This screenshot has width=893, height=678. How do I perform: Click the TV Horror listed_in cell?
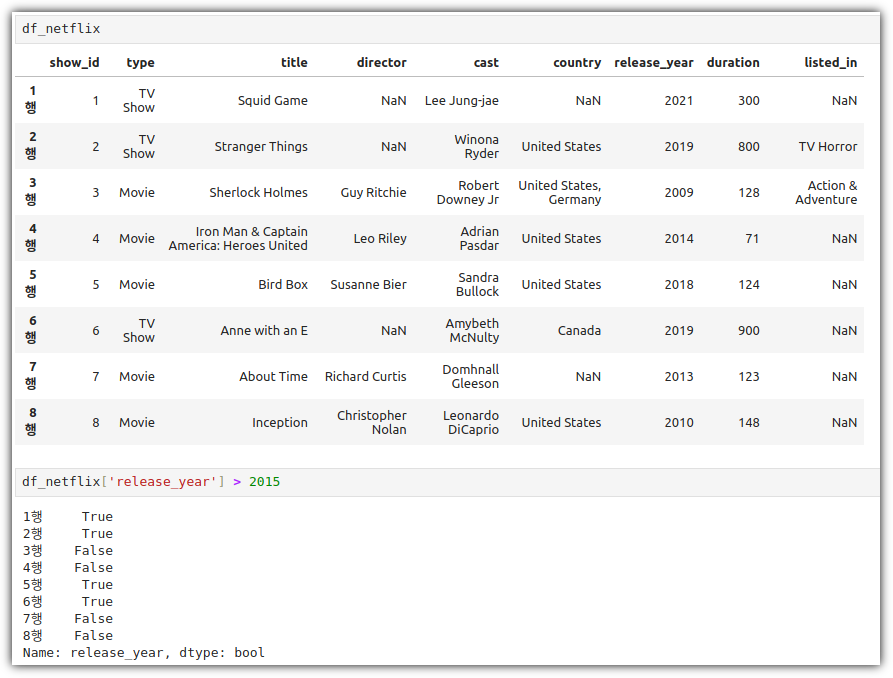tap(828, 147)
